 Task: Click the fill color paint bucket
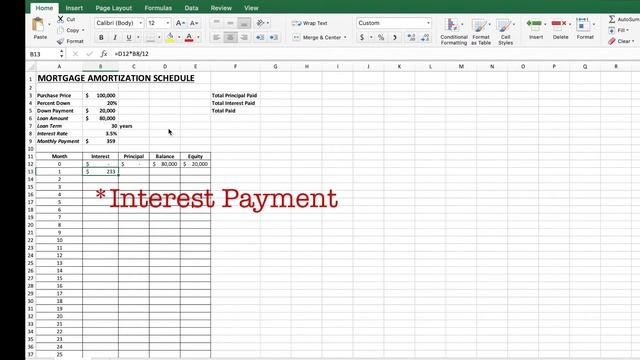[170, 38]
